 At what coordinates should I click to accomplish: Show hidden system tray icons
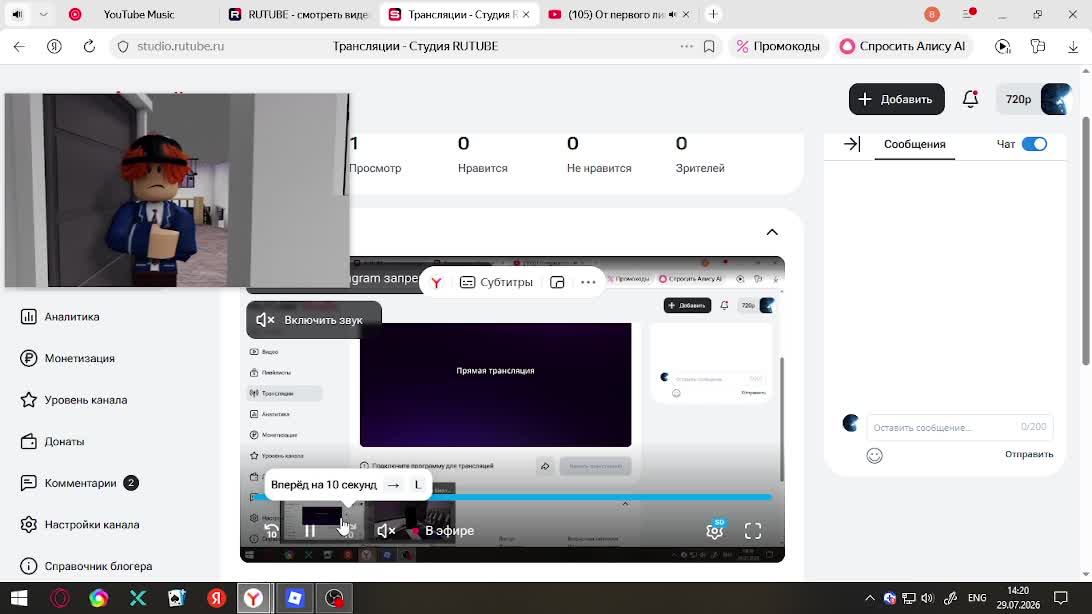click(x=870, y=598)
